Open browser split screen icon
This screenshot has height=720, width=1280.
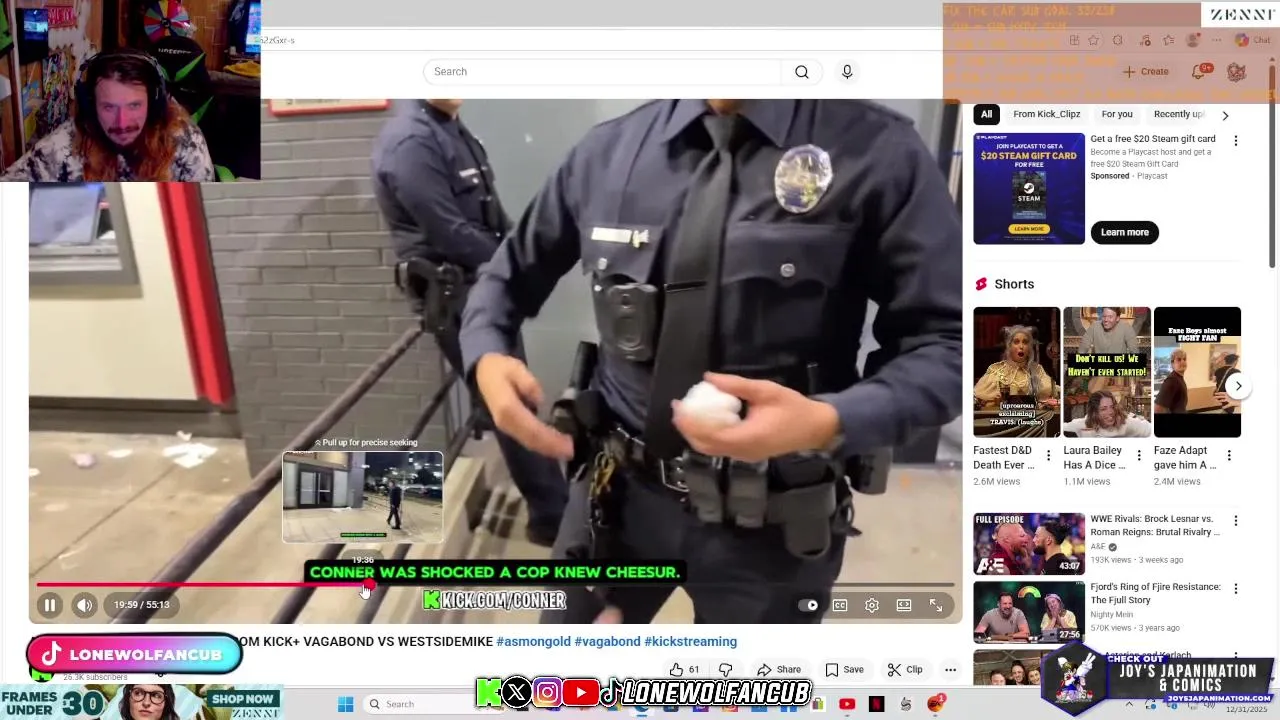pyautogui.click(x=1074, y=40)
